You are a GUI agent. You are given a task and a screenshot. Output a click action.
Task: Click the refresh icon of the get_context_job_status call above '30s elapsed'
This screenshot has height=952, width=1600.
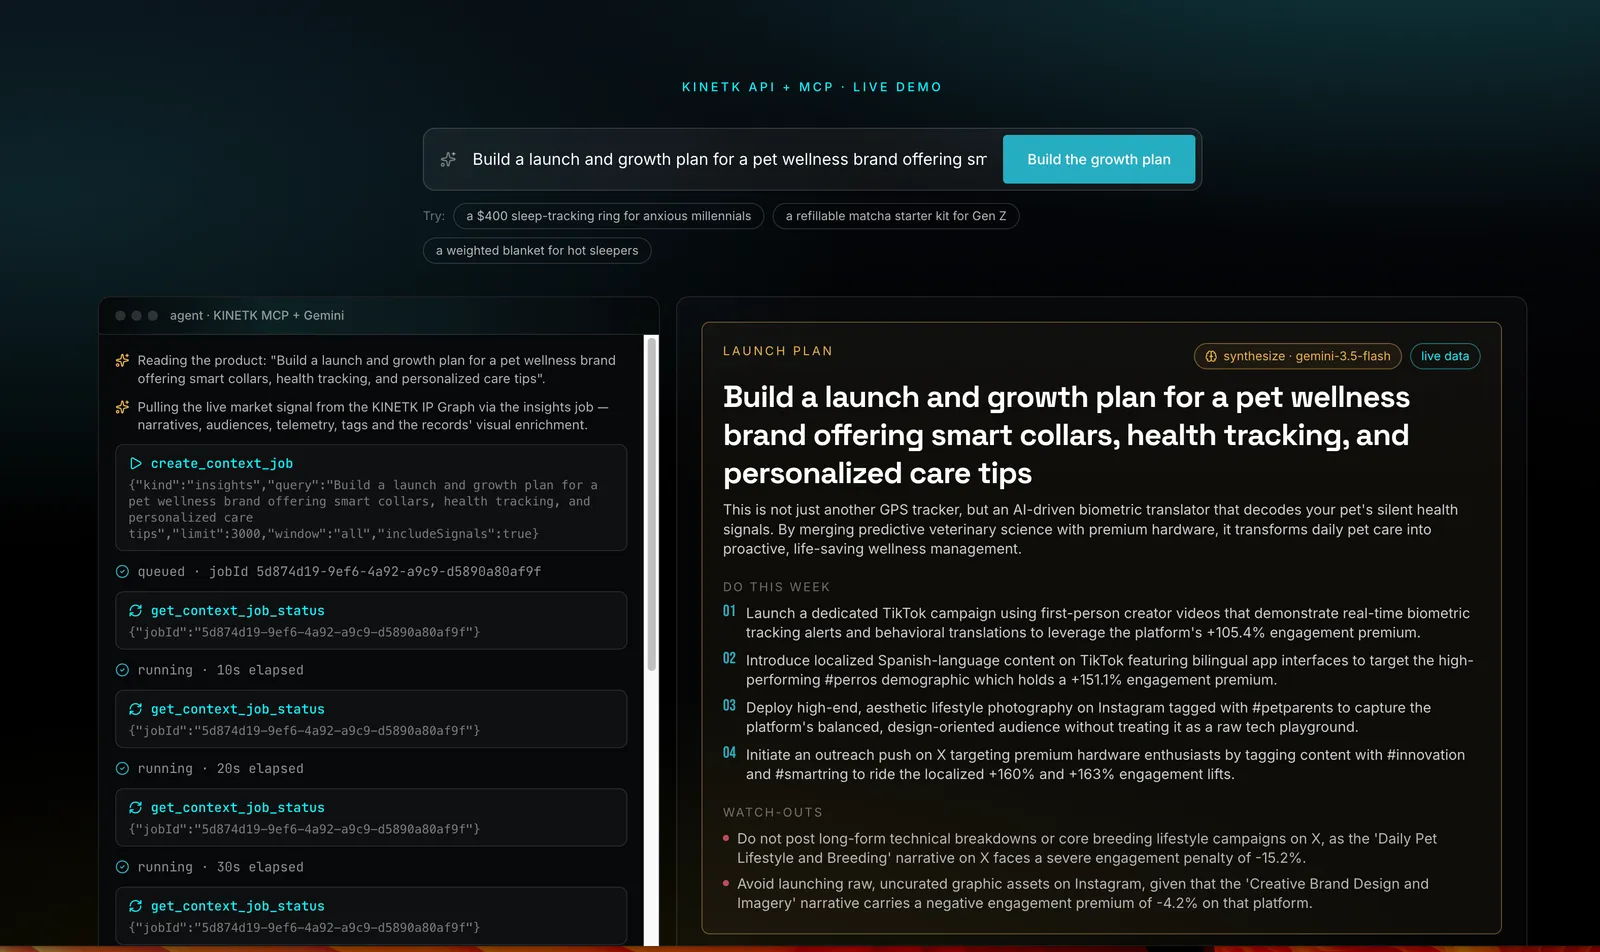point(136,808)
